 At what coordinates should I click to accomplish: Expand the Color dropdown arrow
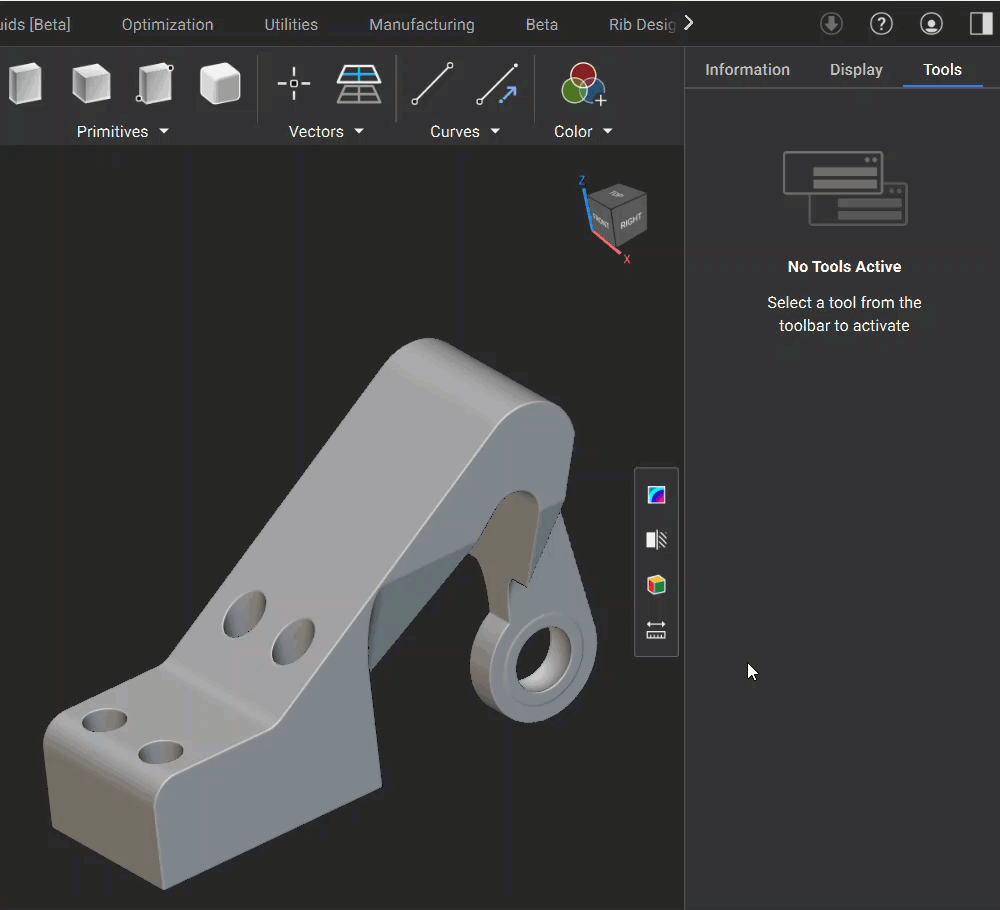tap(607, 132)
